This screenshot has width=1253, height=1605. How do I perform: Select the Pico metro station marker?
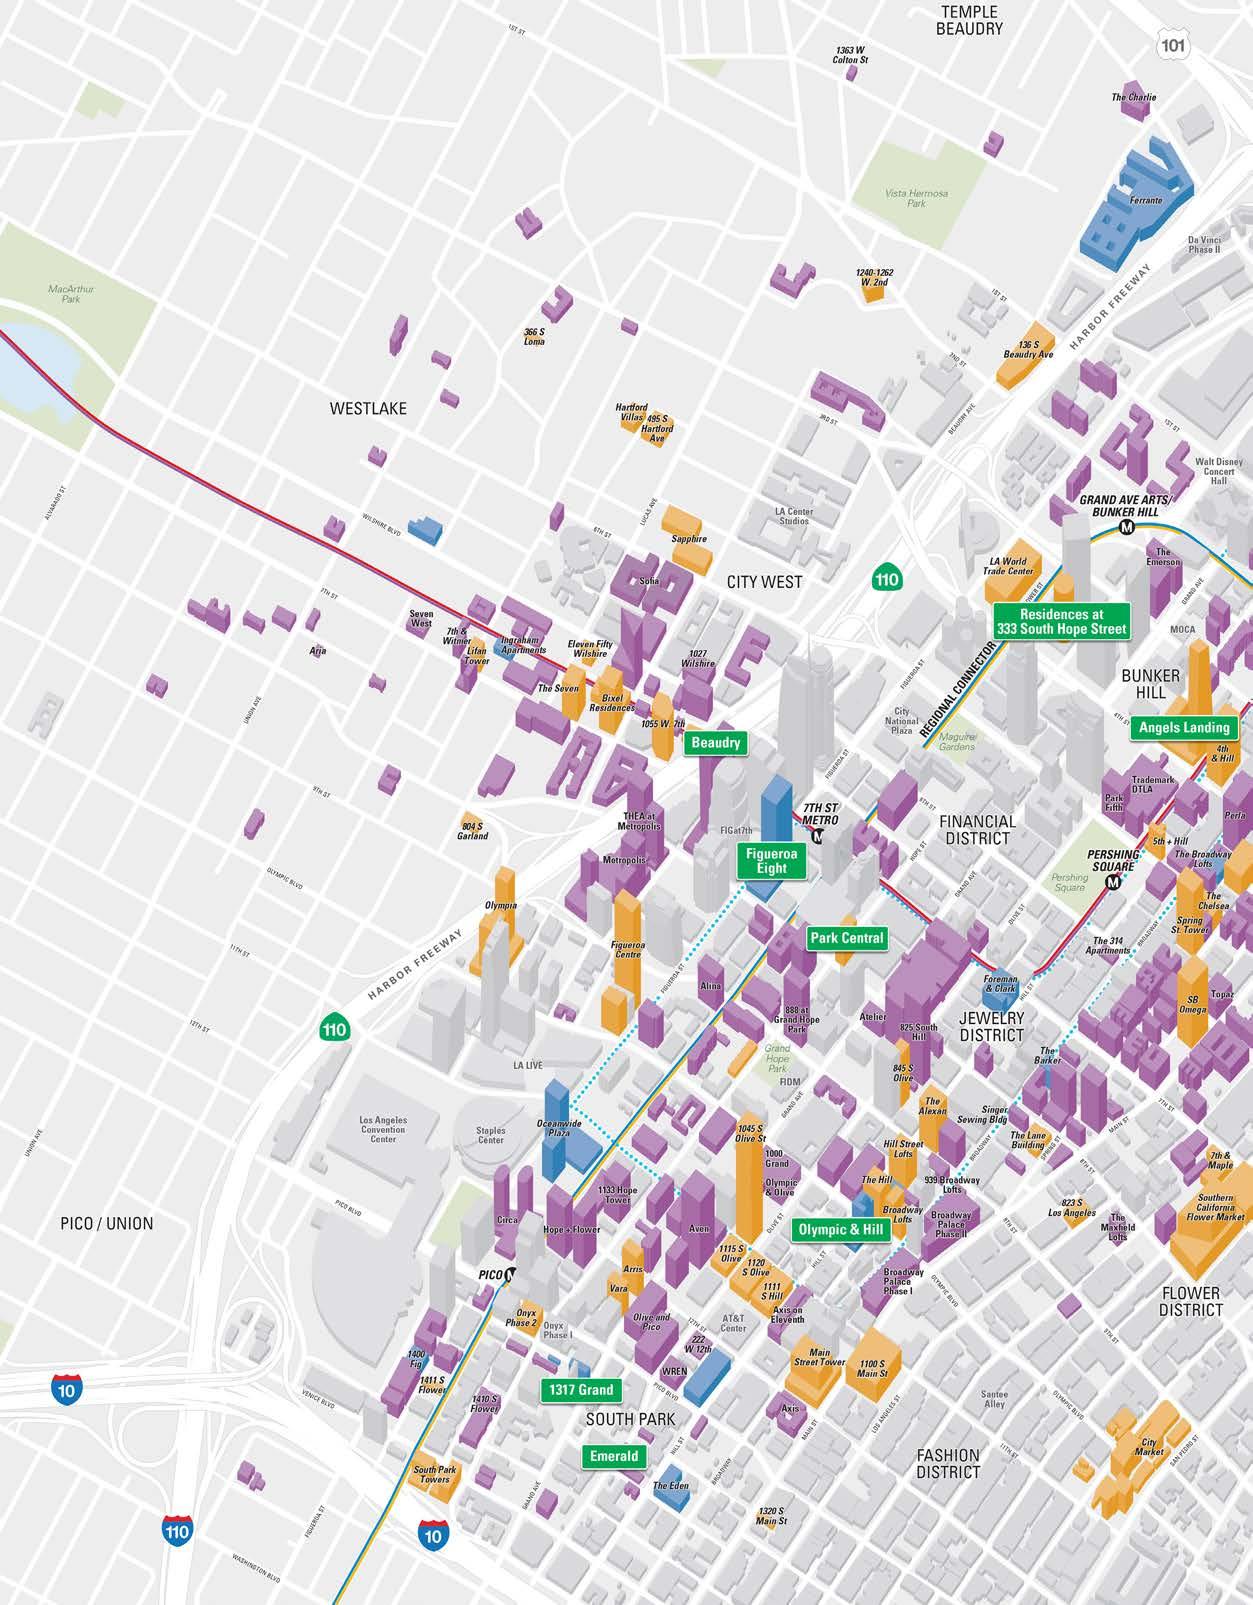pyautogui.click(x=511, y=1275)
